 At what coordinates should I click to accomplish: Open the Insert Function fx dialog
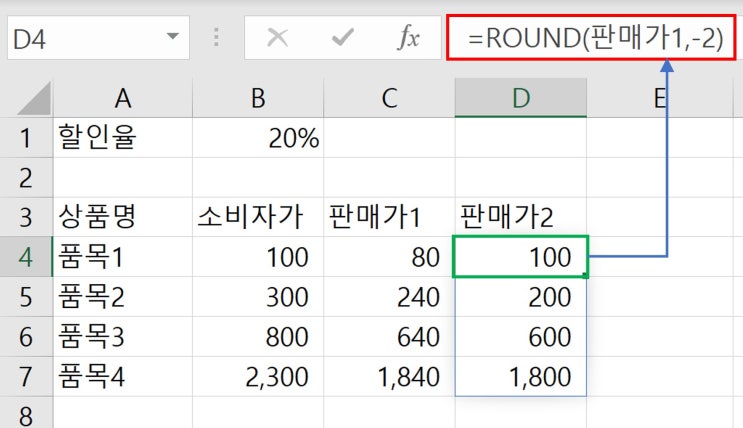pos(408,37)
